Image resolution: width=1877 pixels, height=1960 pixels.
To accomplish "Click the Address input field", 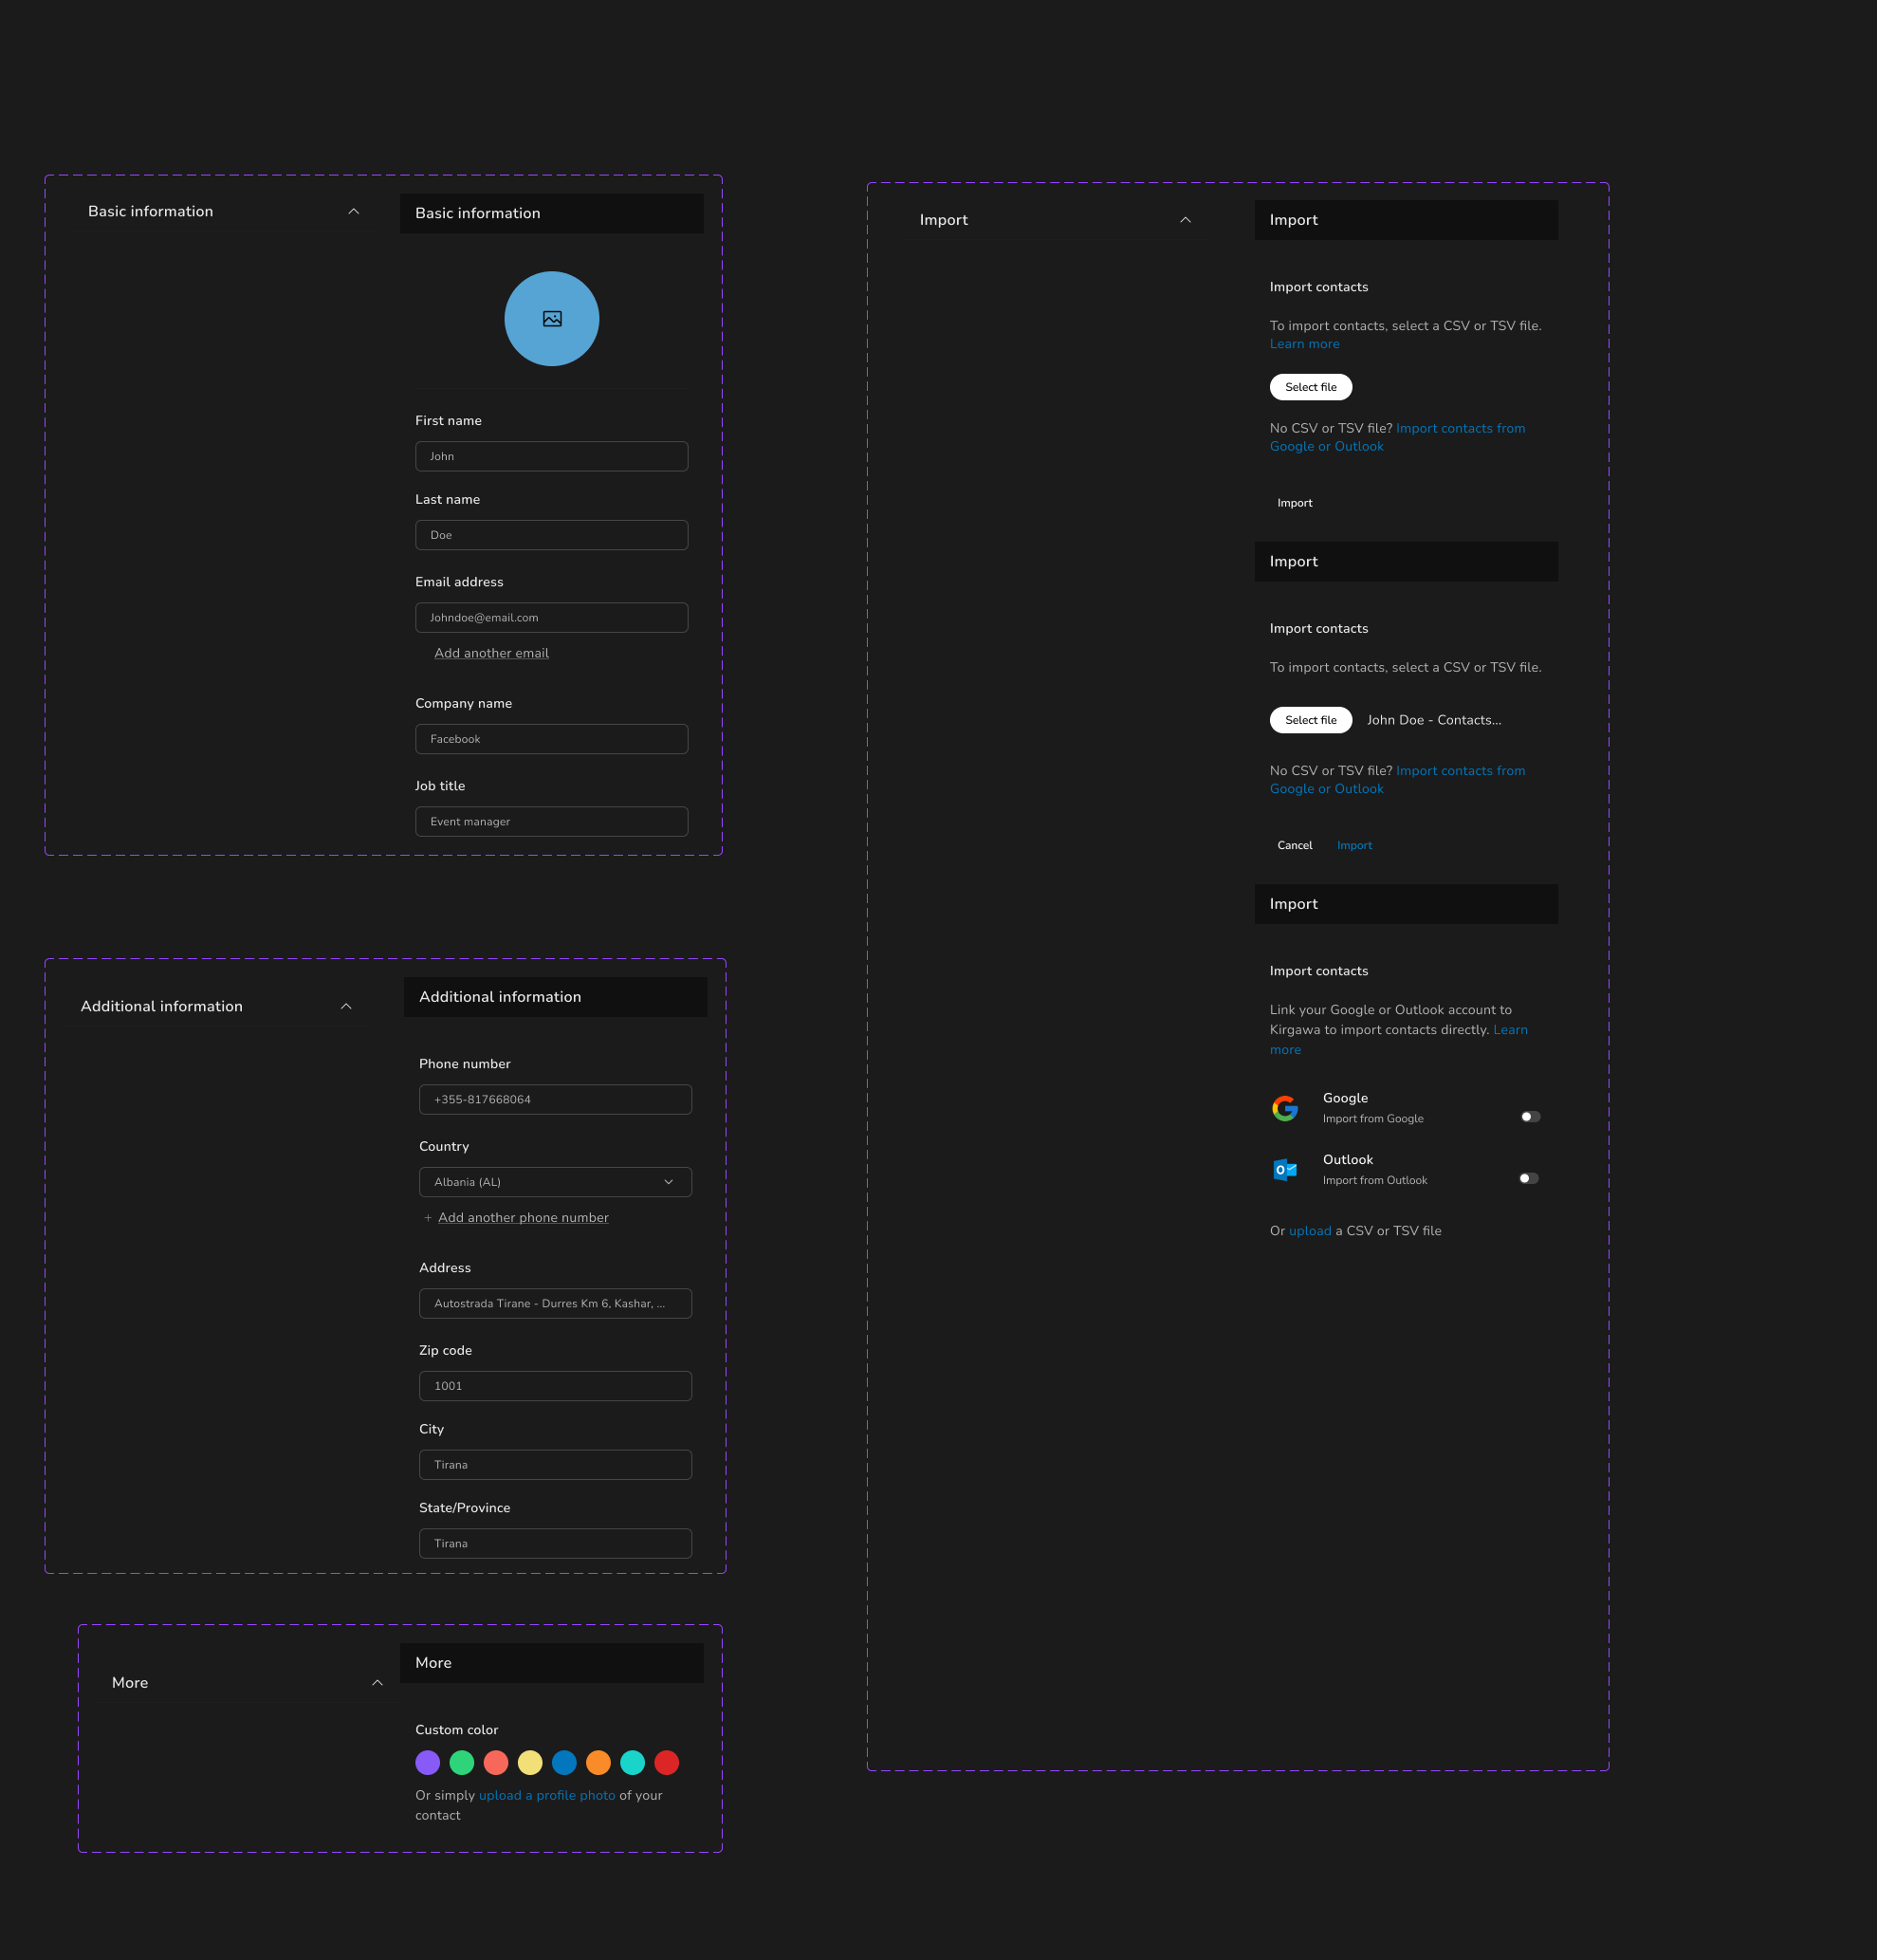I will [555, 1304].
